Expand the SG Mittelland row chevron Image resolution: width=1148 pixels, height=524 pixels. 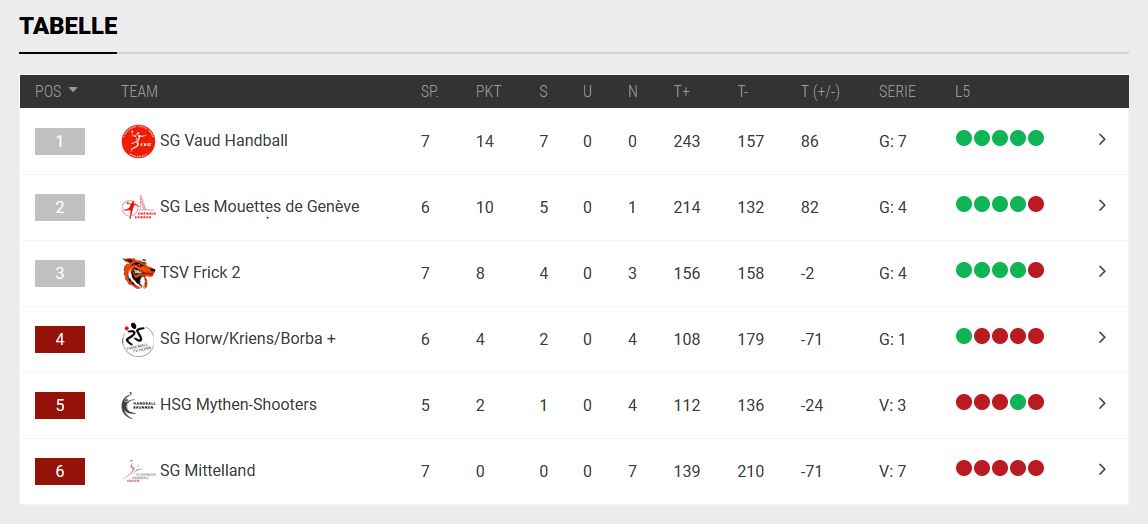coord(1102,469)
